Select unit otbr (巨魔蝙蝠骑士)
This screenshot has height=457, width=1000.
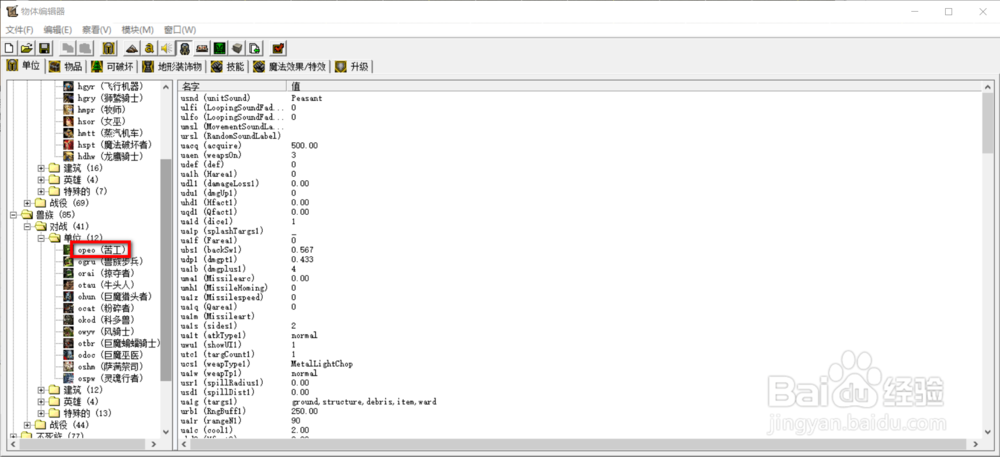tap(119, 343)
